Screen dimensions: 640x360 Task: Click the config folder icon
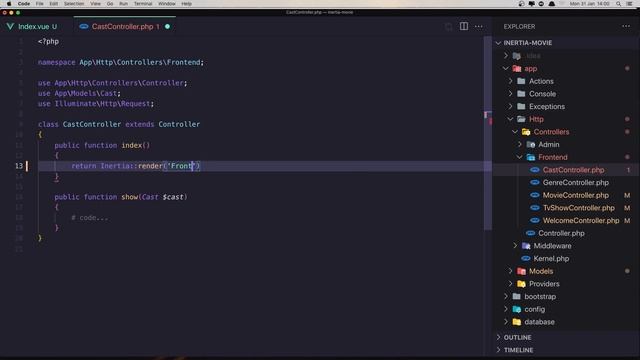pyautogui.click(x=517, y=309)
